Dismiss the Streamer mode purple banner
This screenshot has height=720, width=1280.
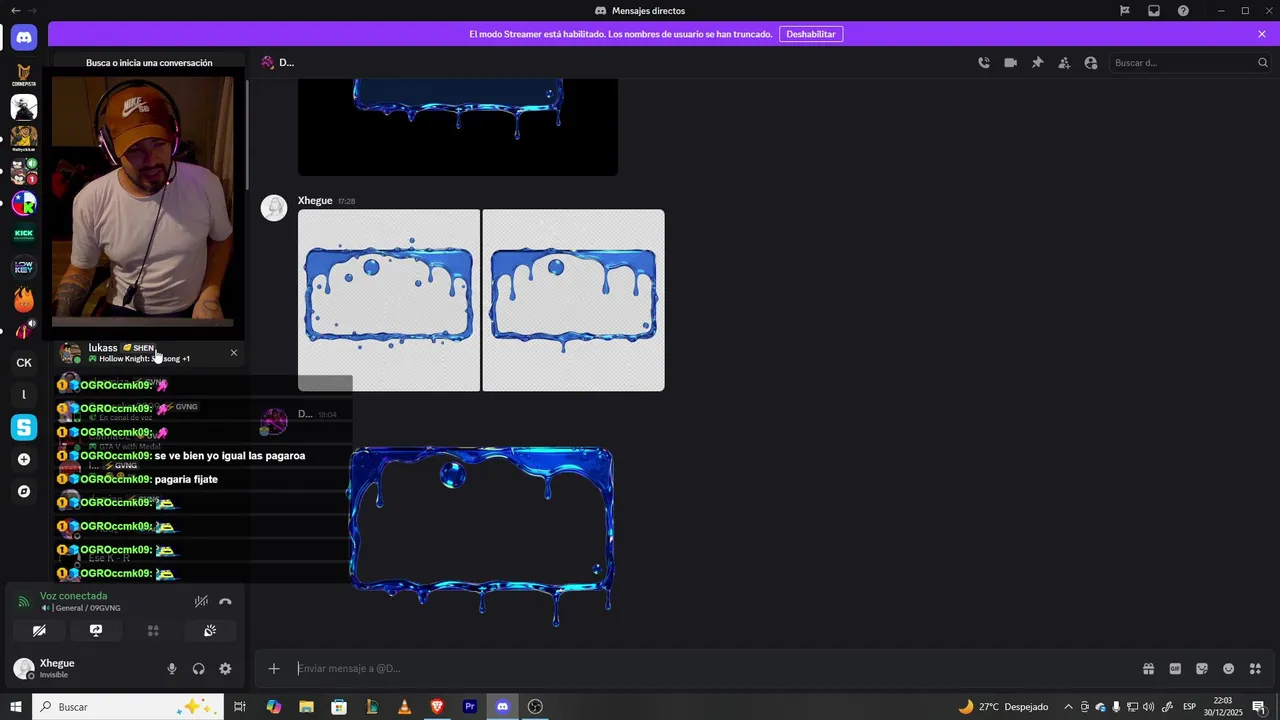(x=1262, y=34)
